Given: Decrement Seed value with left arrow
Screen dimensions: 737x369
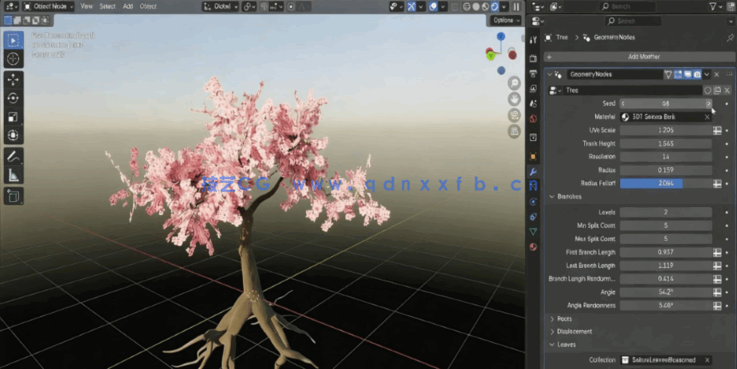Looking at the screenshot, I should (x=623, y=103).
